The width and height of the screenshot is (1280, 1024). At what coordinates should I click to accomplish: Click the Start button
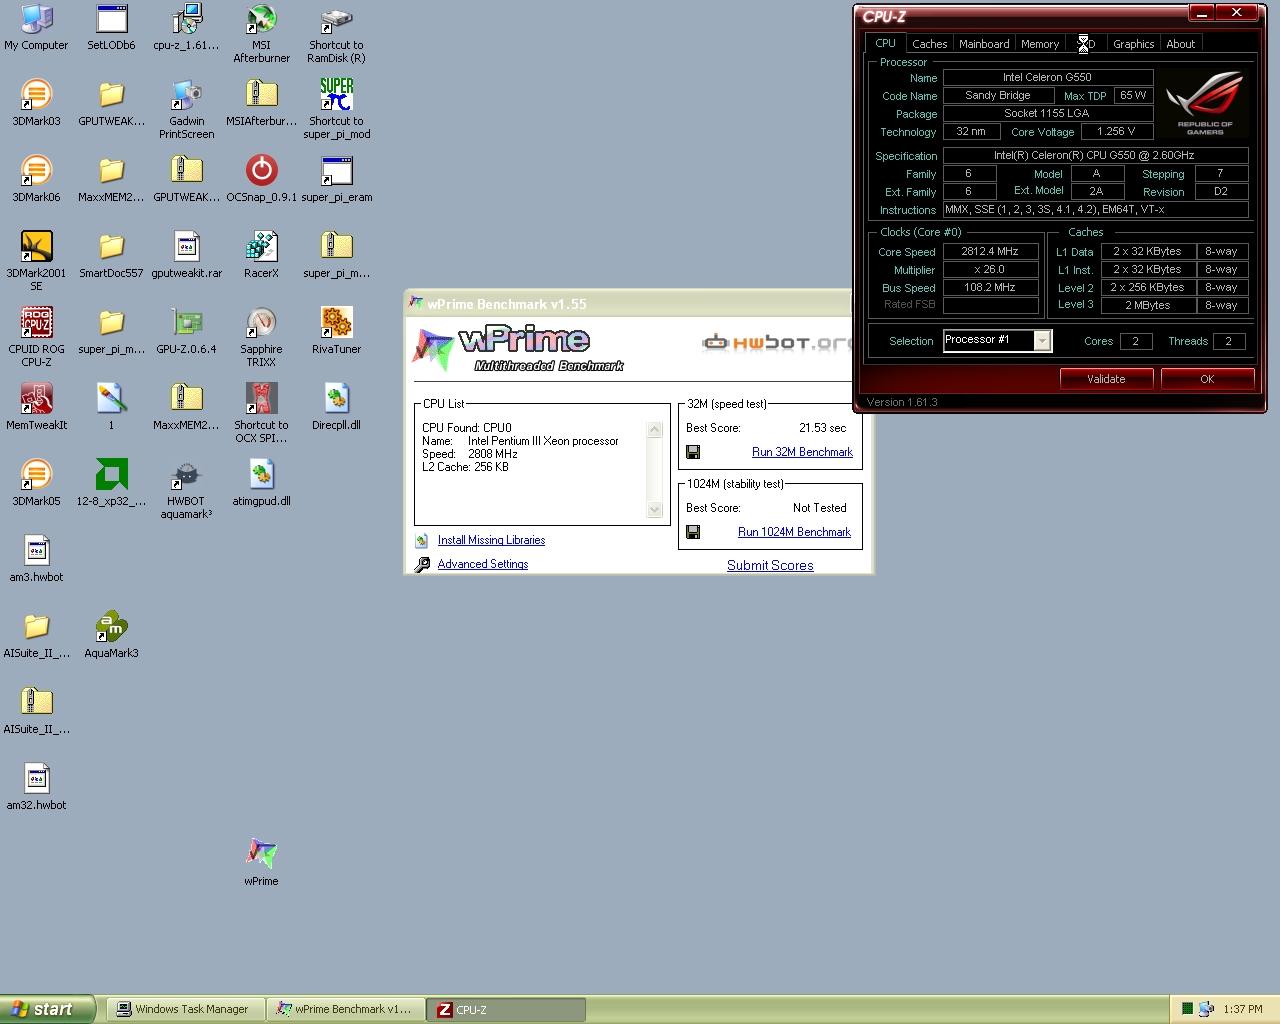[x=48, y=1009]
